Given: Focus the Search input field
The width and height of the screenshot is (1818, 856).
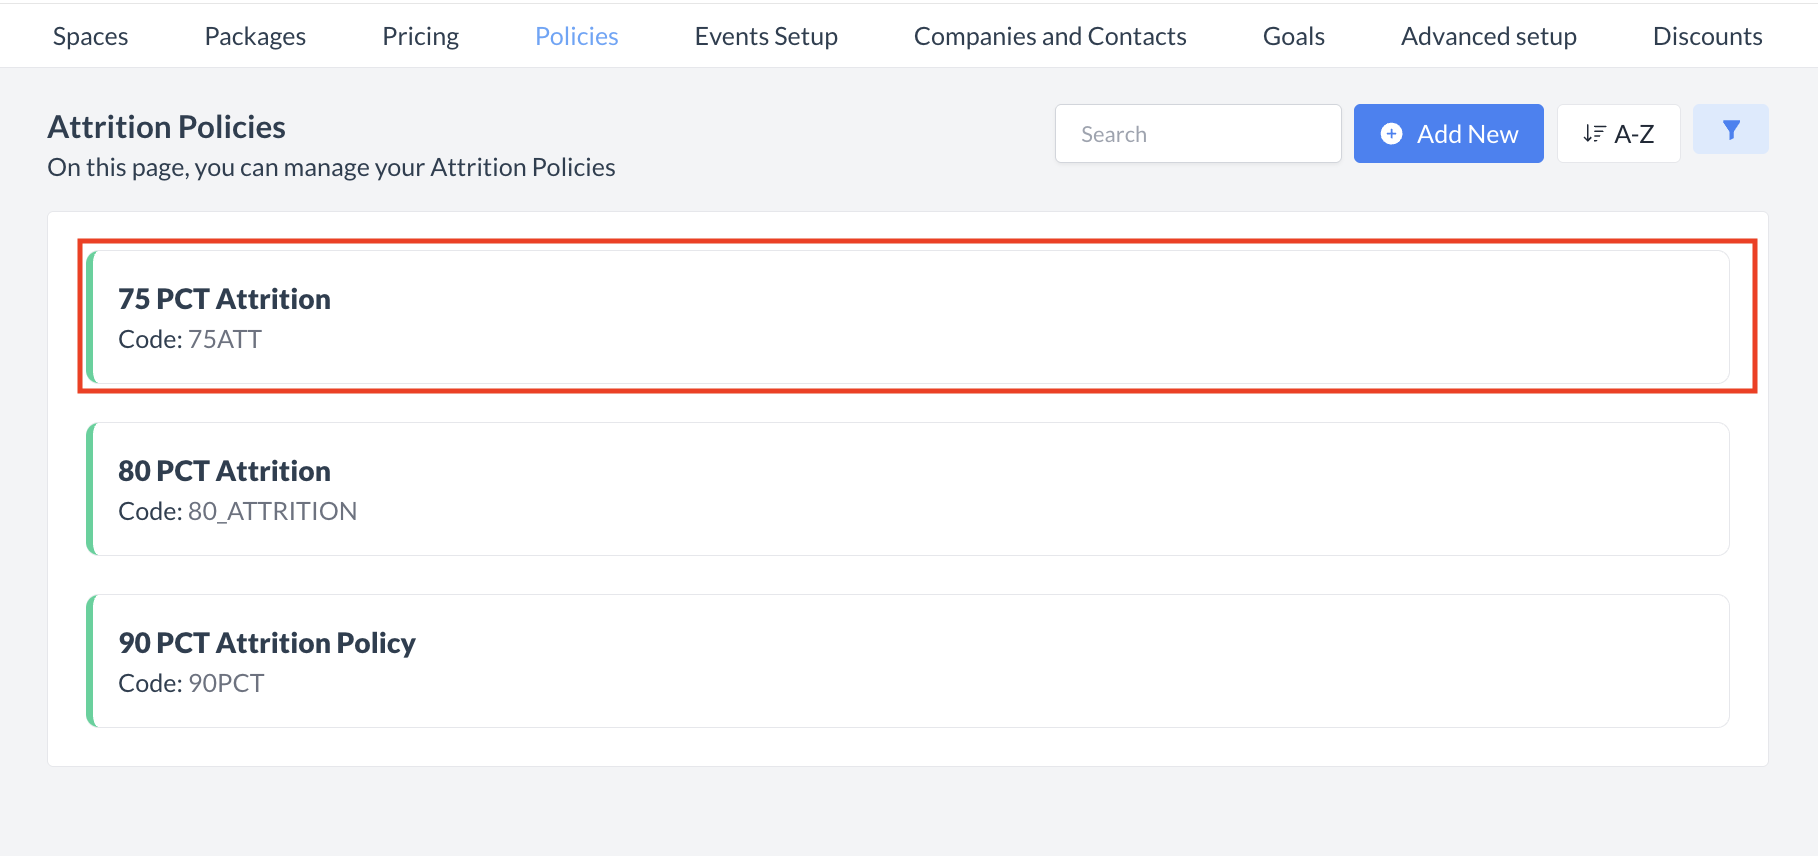Looking at the screenshot, I should tap(1198, 134).
